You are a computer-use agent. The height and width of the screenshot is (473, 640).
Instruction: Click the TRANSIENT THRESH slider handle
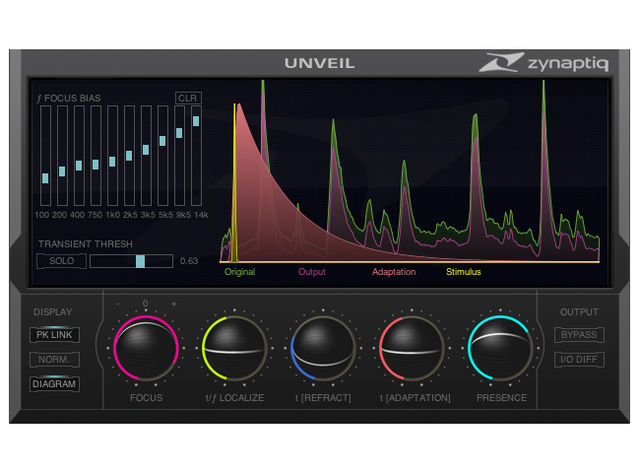click(140, 261)
